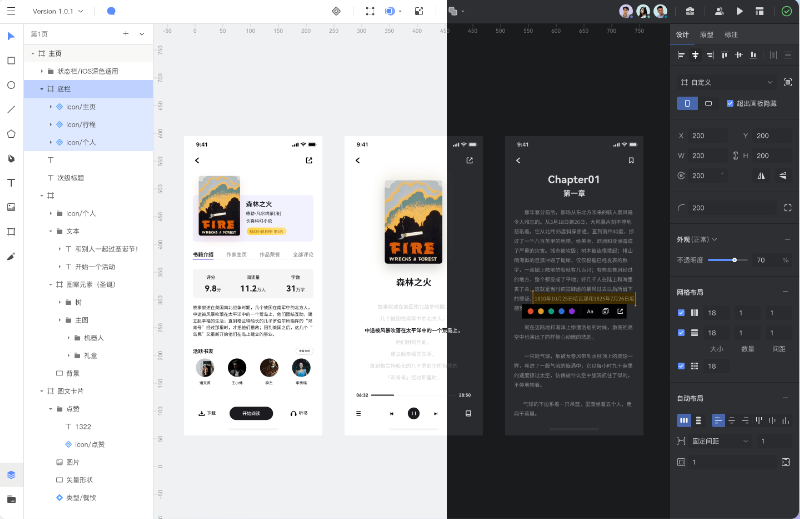
Task: Open the assets folder icon at bottom-left
Action: (11, 499)
